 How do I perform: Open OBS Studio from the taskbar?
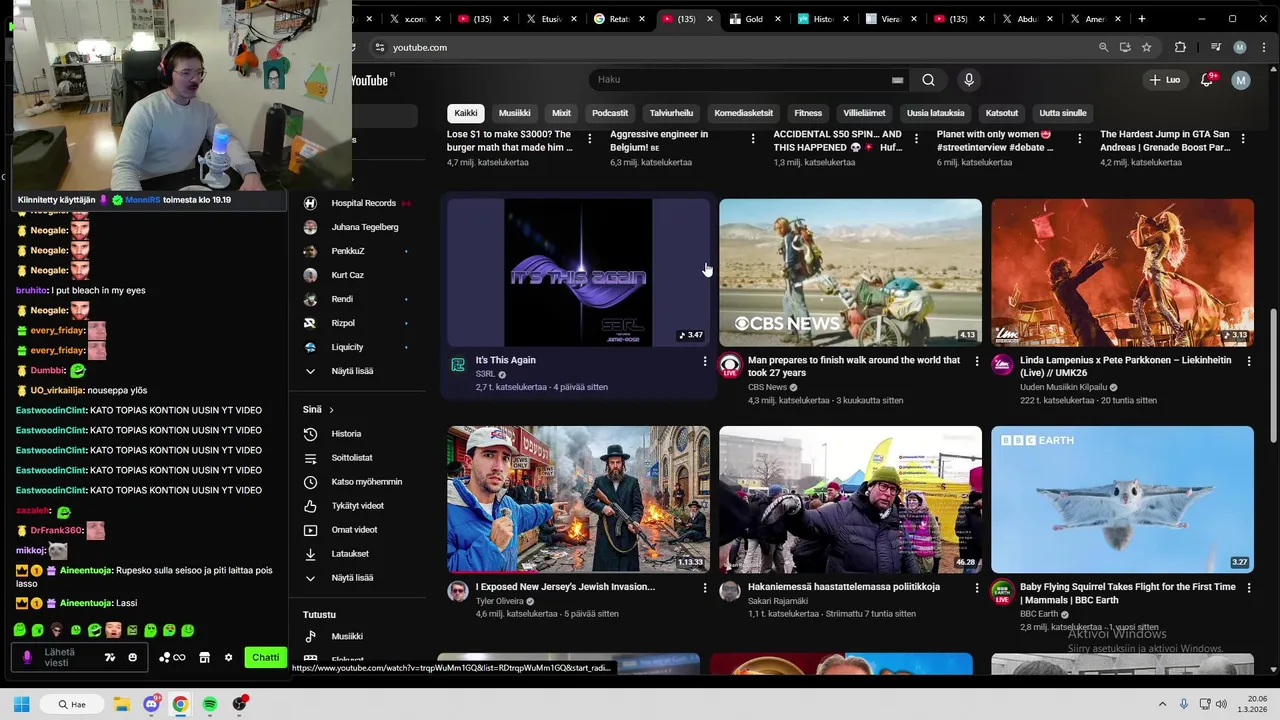(x=239, y=704)
